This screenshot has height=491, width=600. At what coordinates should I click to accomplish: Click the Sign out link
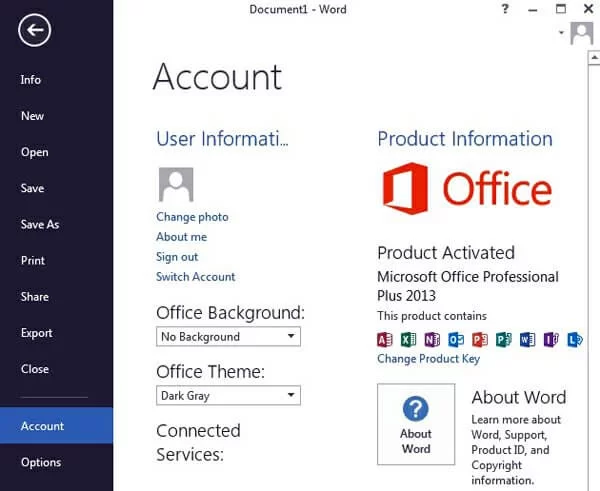177,257
